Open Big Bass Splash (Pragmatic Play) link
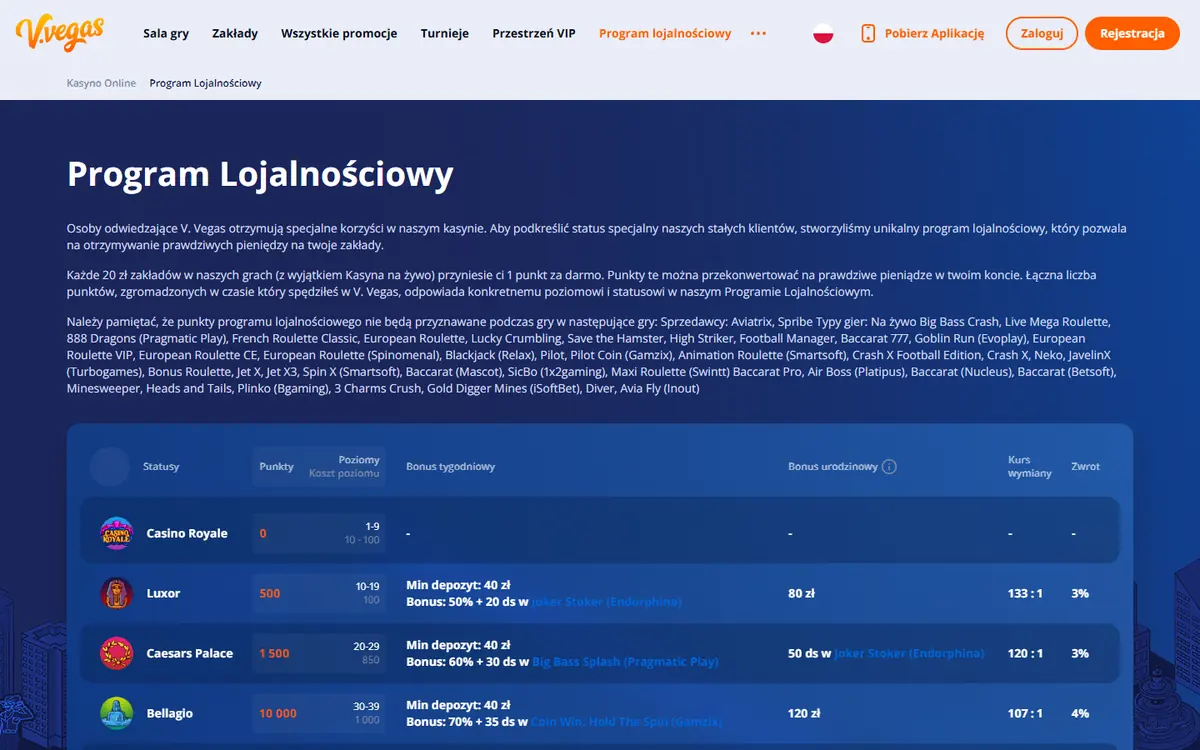The height and width of the screenshot is (750, 1200). click(x=625, y=662)
